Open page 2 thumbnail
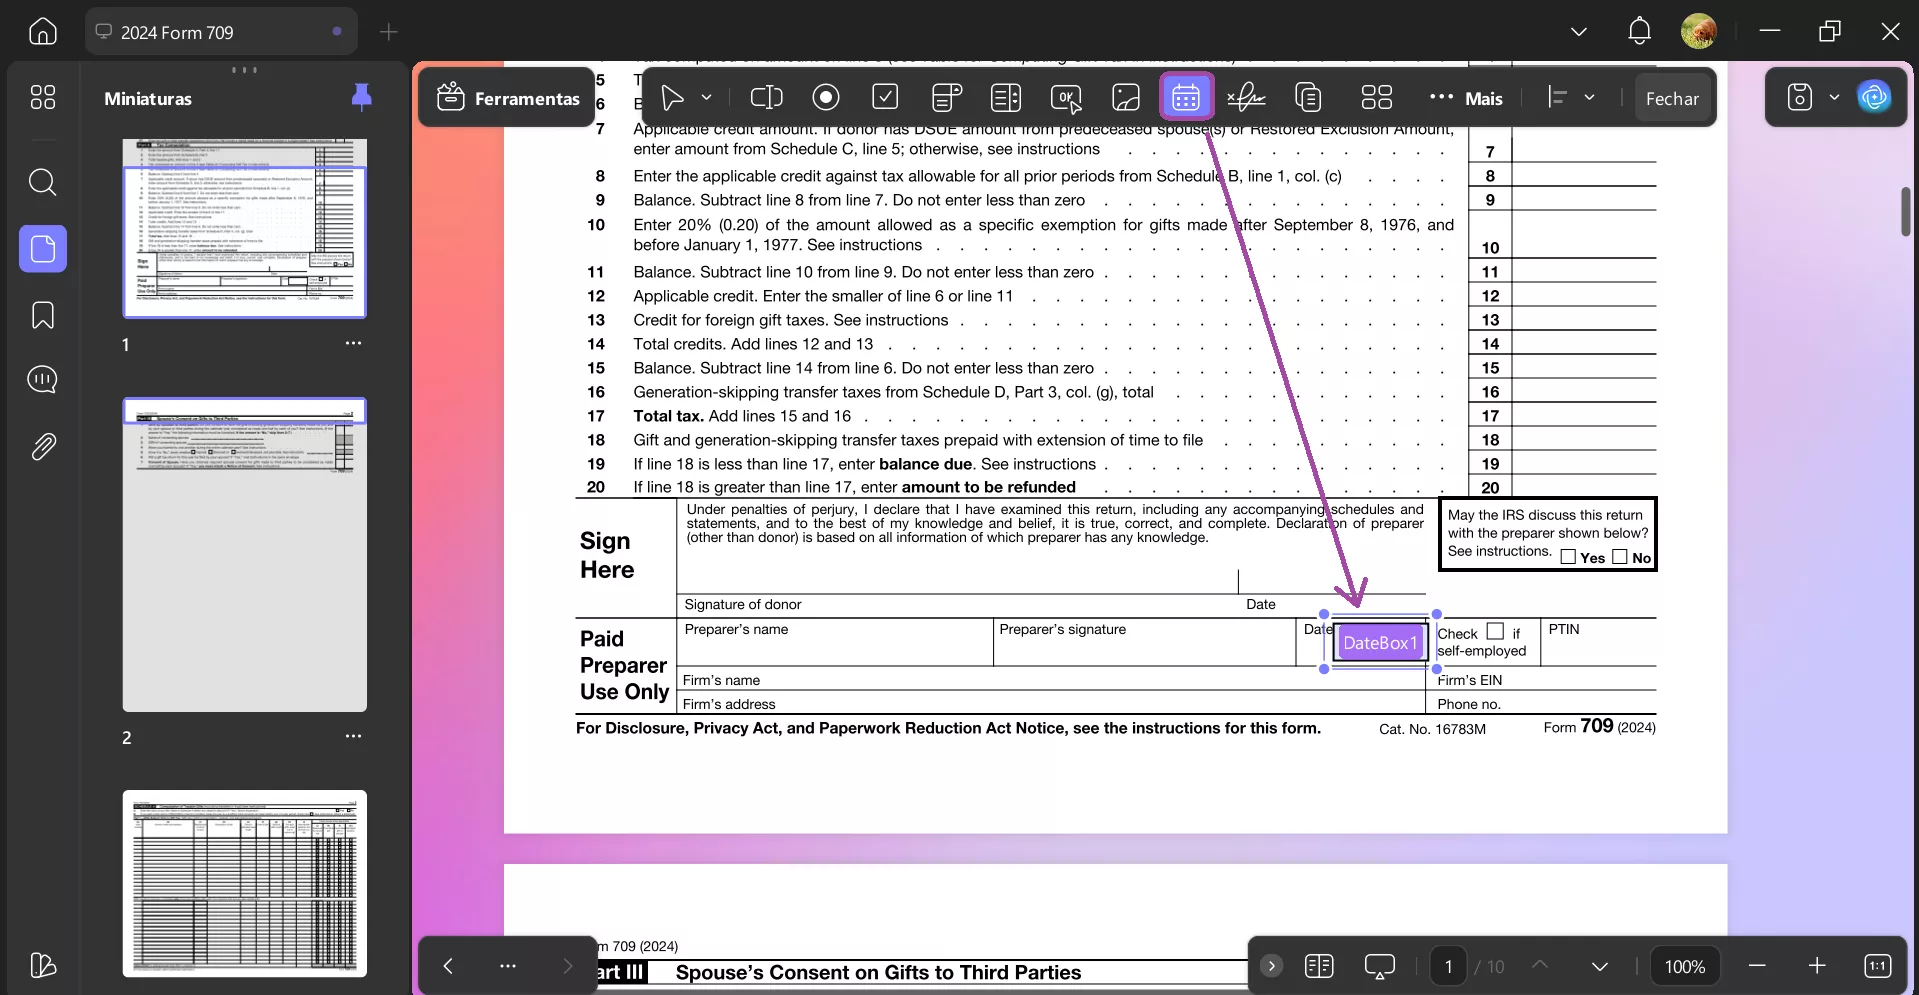Viewport: 1919px width, 995px height. click(244, 555)
